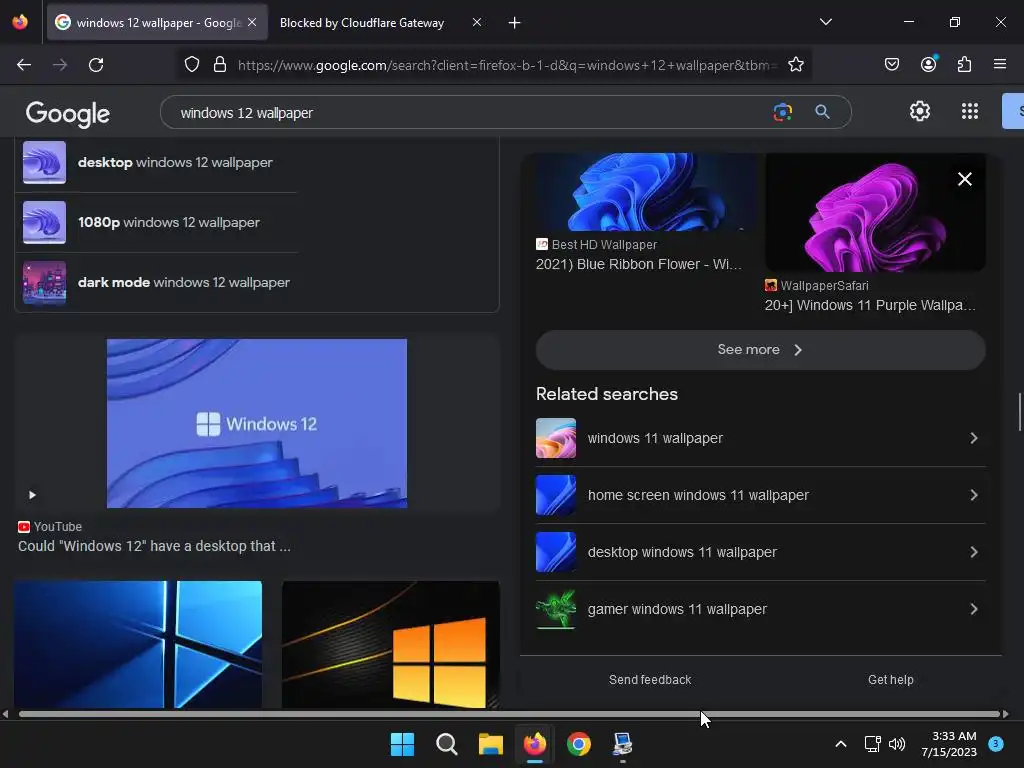Viewport: 1024px width, 768px height.
Task: Open the tracking protection shield
Action: (191, 65)
